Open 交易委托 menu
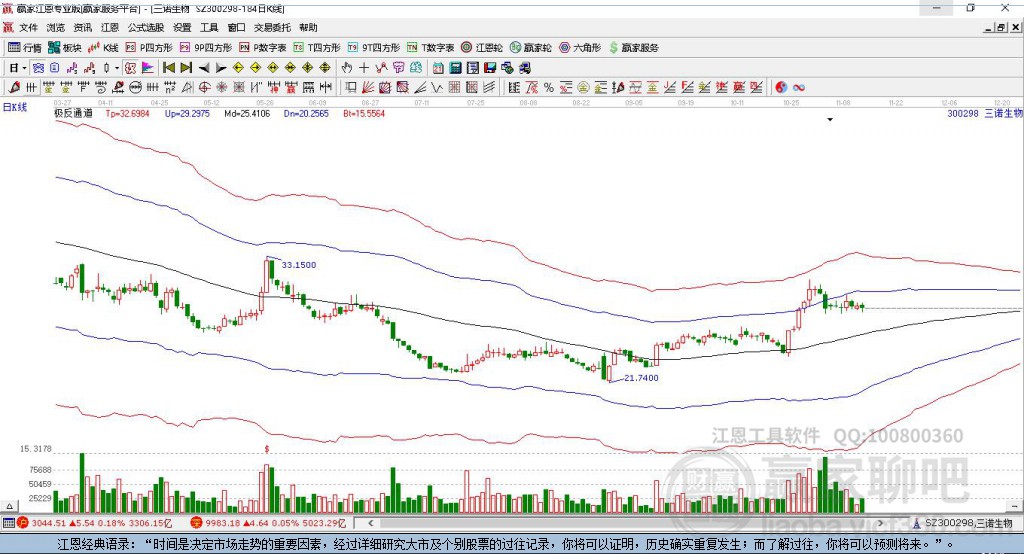This screenshot has height=554, width=1024. (x=272, y=27)
